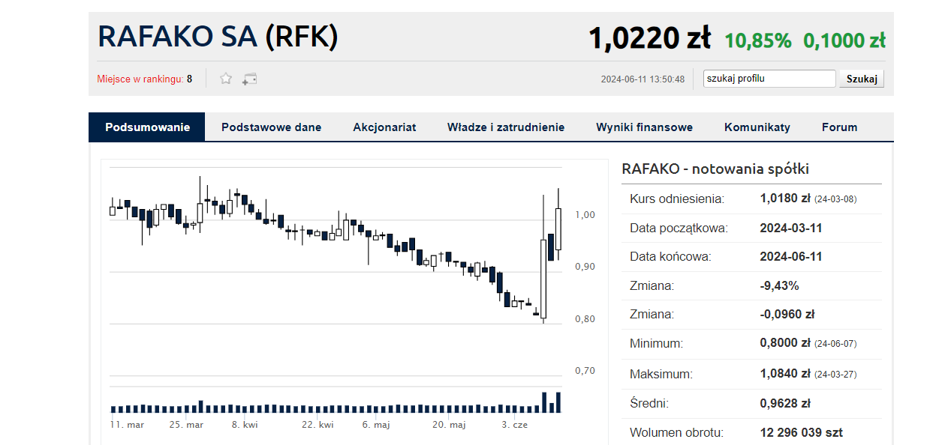Click the minimum value 0,8000 zł
Screen dimensions: 948x445
coord(785,343)
